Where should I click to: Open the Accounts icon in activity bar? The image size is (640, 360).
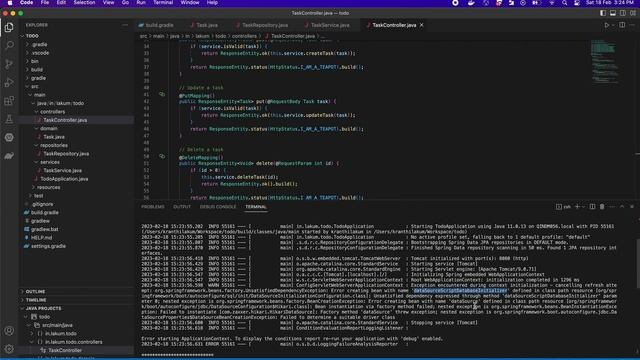(x=9, y=331)
